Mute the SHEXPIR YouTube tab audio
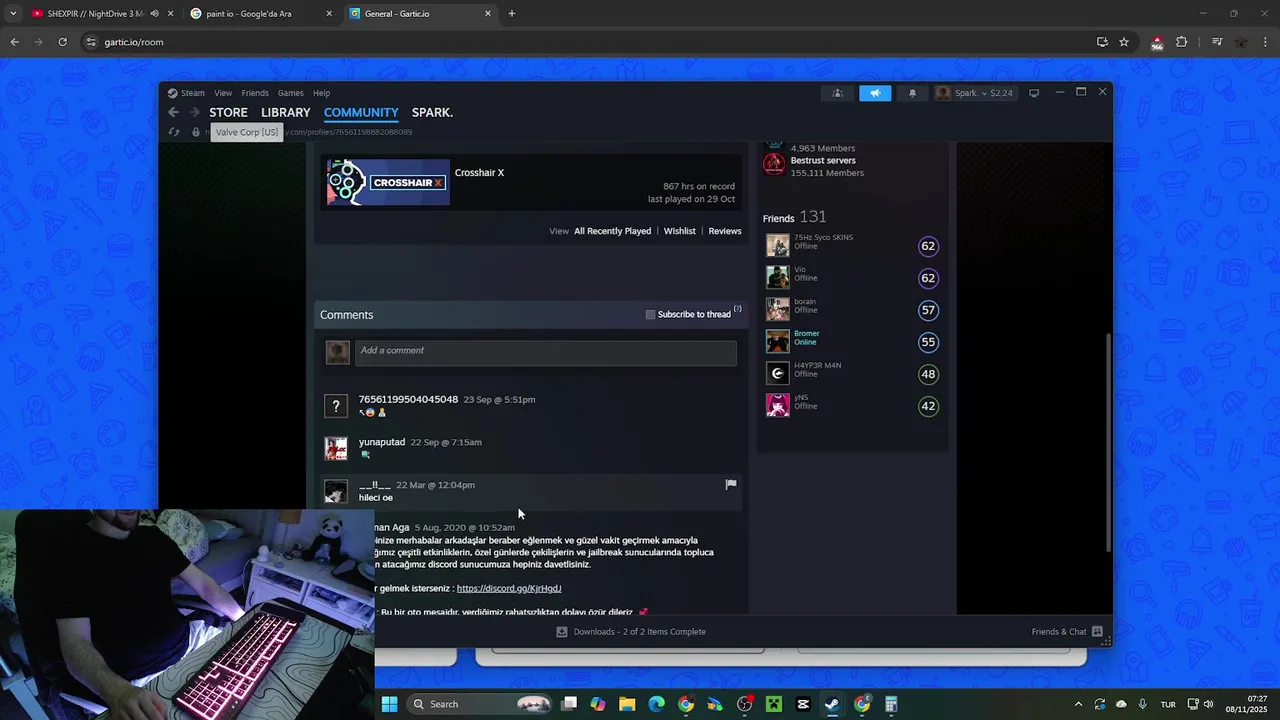This screenshot has width=1280, height=720. 154,14
